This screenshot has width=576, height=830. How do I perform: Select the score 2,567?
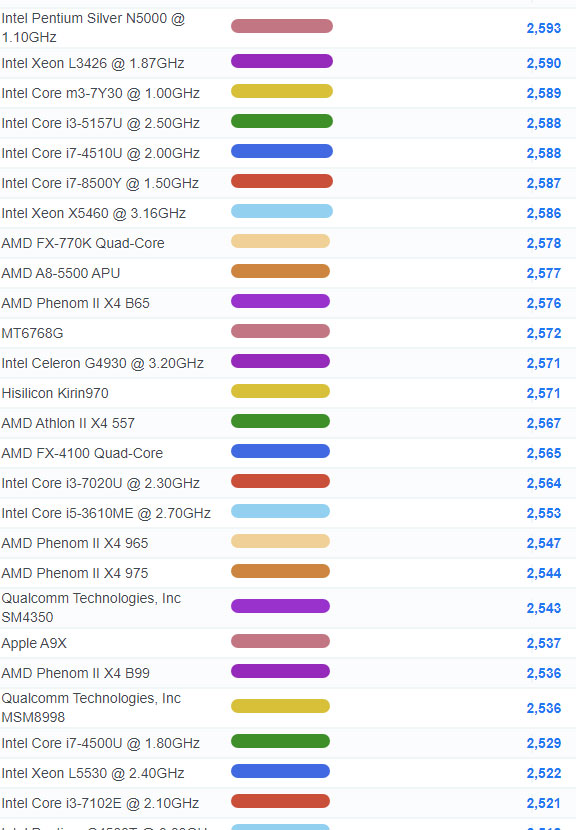(x=544, y=423)
